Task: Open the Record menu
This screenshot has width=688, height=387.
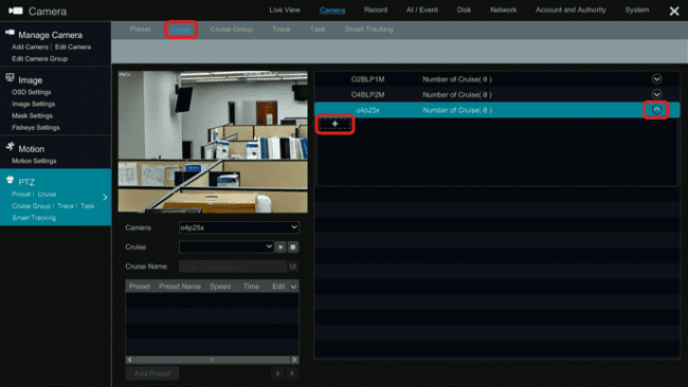Action: (x=376, y=10)
